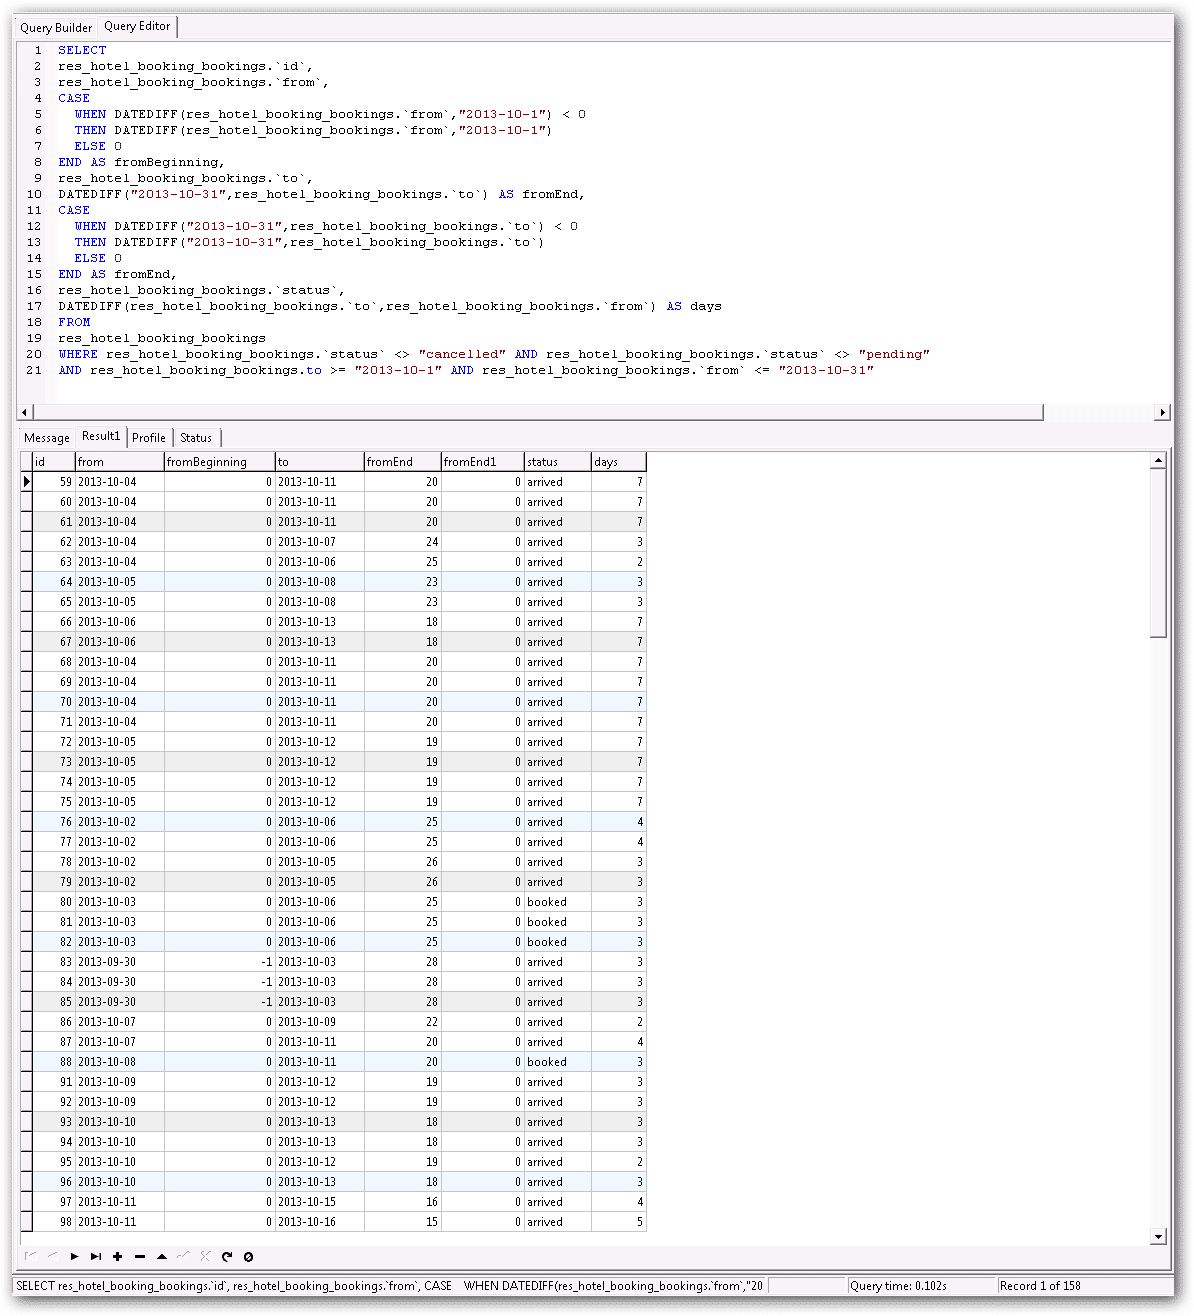Open the Profile tab
1194x1316 pixels.
149,438
